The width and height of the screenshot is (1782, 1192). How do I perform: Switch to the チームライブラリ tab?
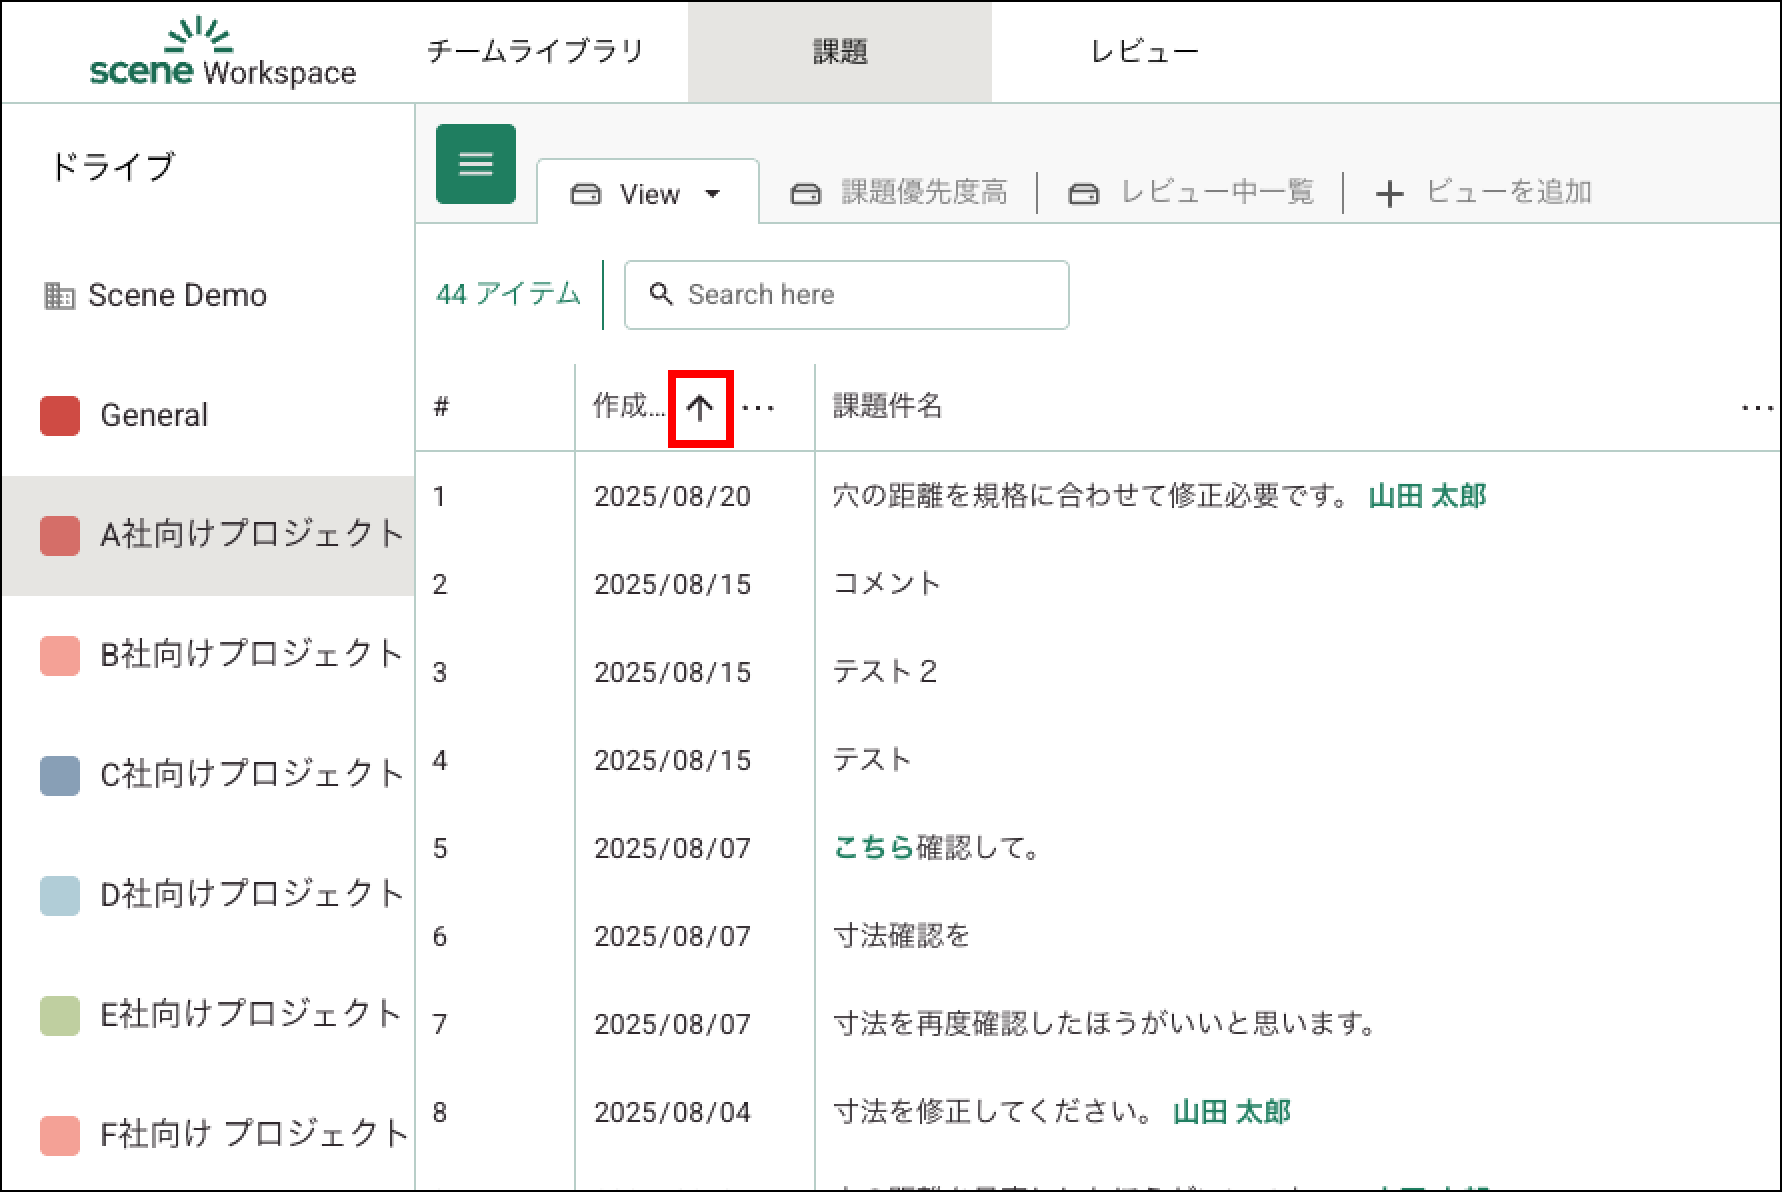535,52
